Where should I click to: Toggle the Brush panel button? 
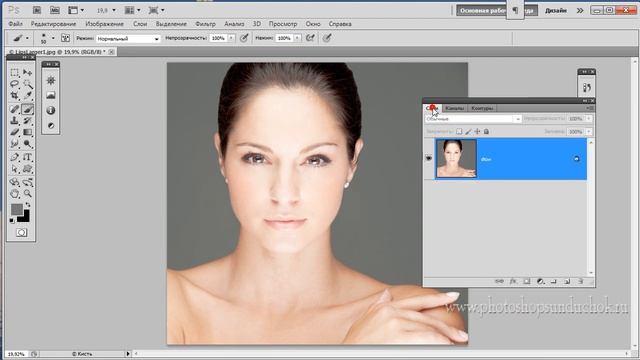(x=65, y=38)
